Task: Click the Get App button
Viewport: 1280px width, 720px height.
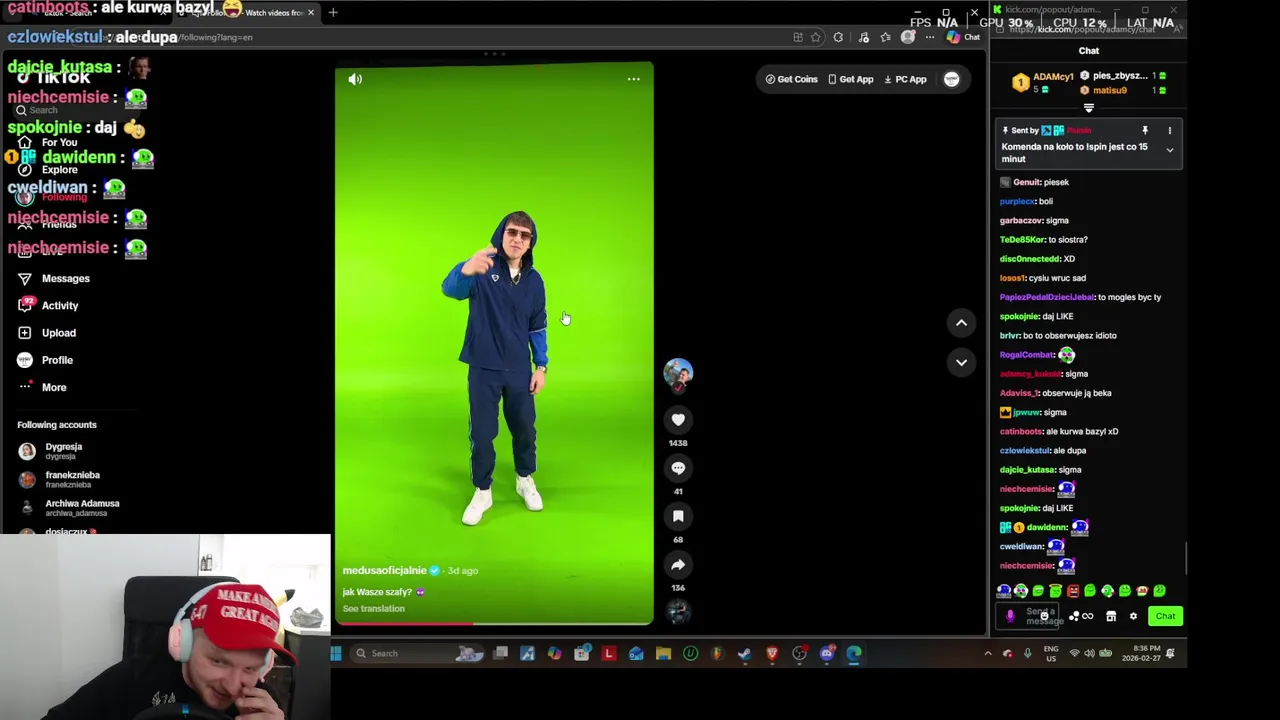Action: point(850,79)
